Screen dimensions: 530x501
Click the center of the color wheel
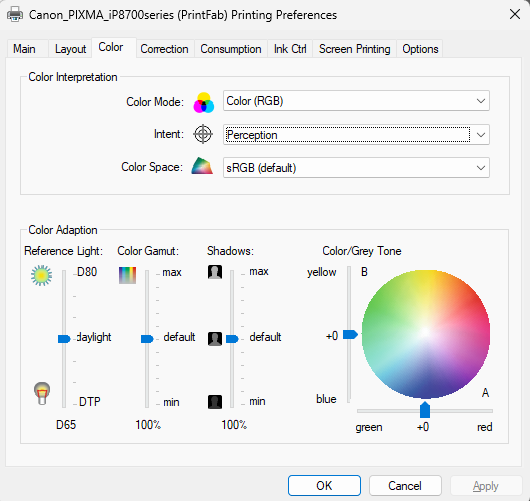tap(426, 334)
